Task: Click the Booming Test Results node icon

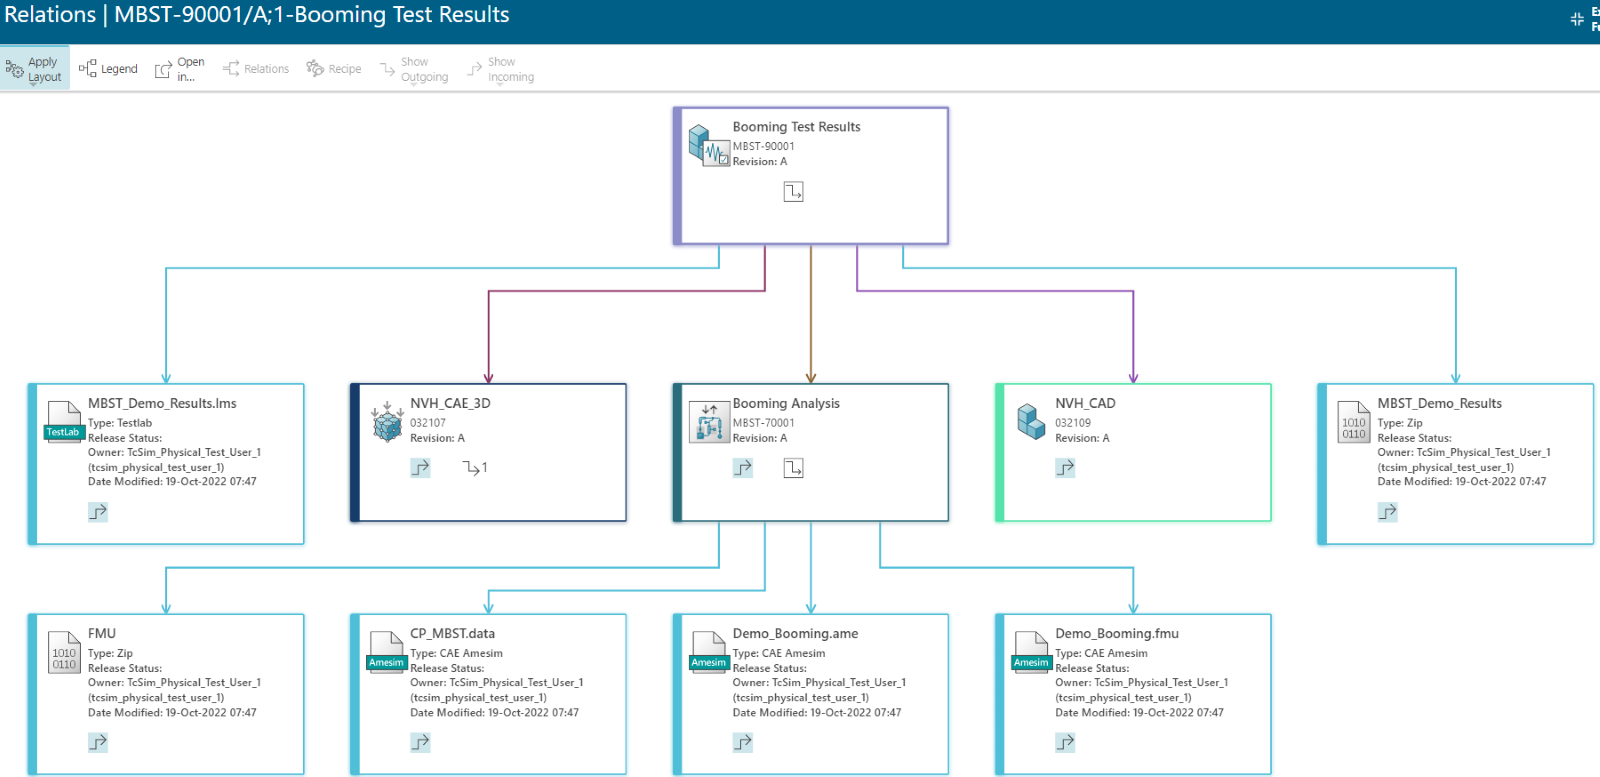Action: click(709, 146)
